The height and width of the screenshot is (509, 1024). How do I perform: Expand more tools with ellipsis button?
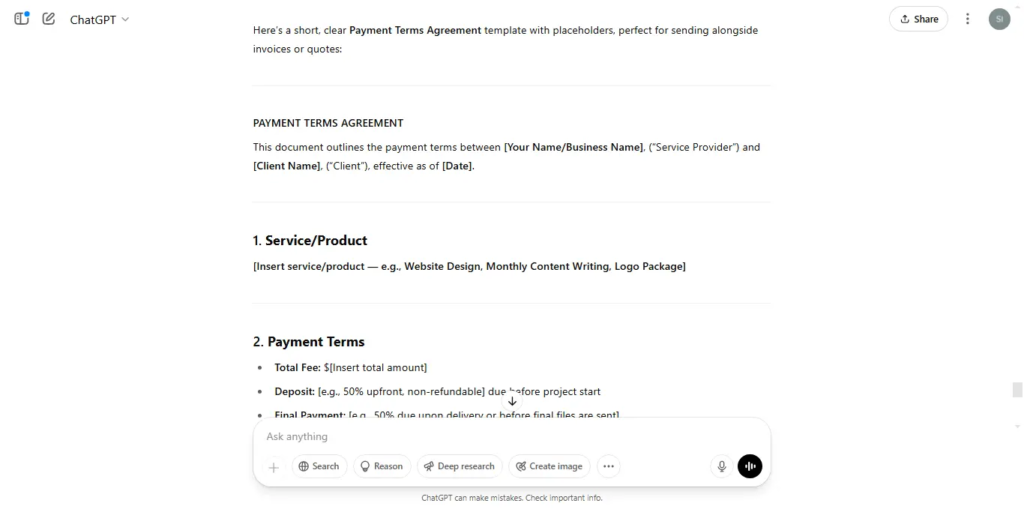(609, 467)
